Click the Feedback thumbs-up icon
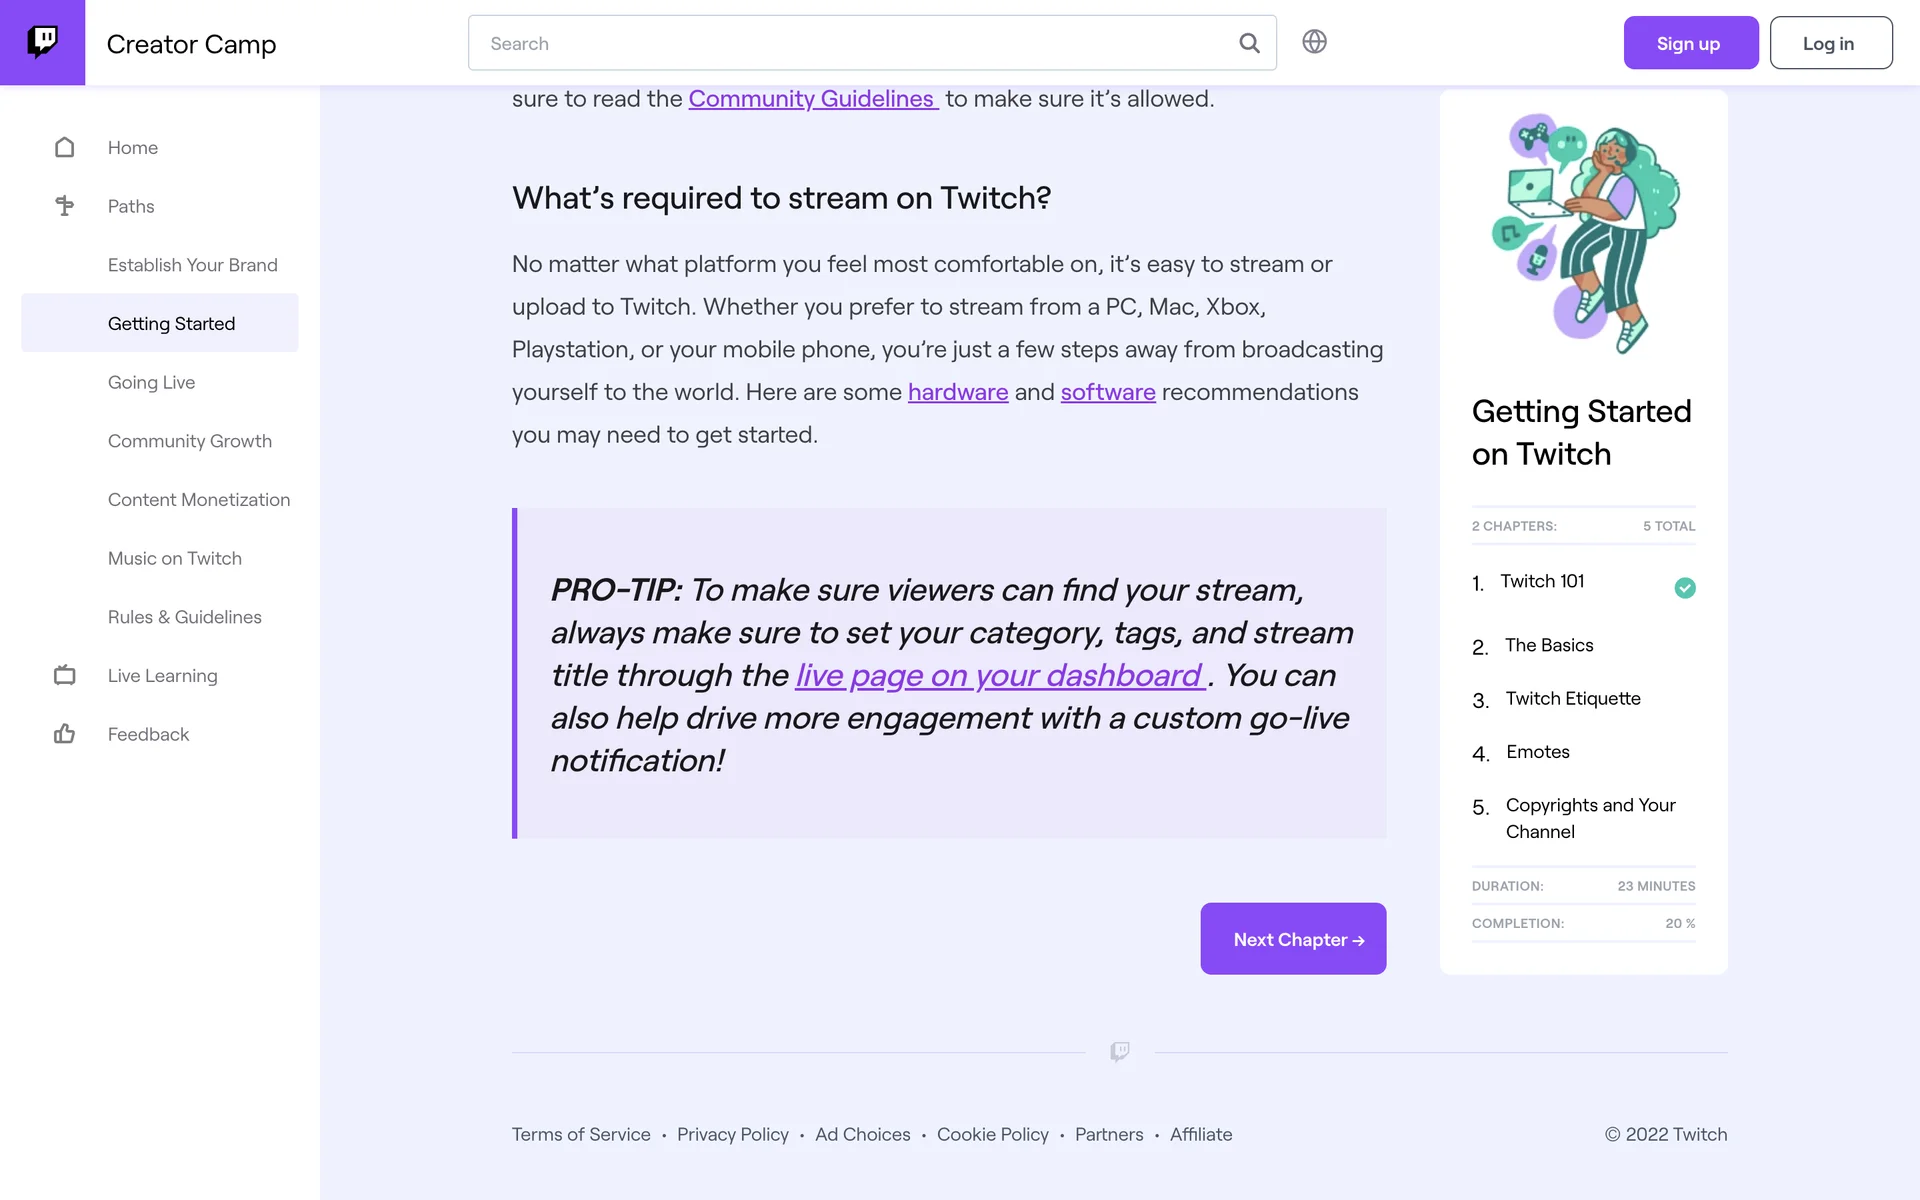The height and width of the screenshot is (1200, 1920). click(65, 734)
